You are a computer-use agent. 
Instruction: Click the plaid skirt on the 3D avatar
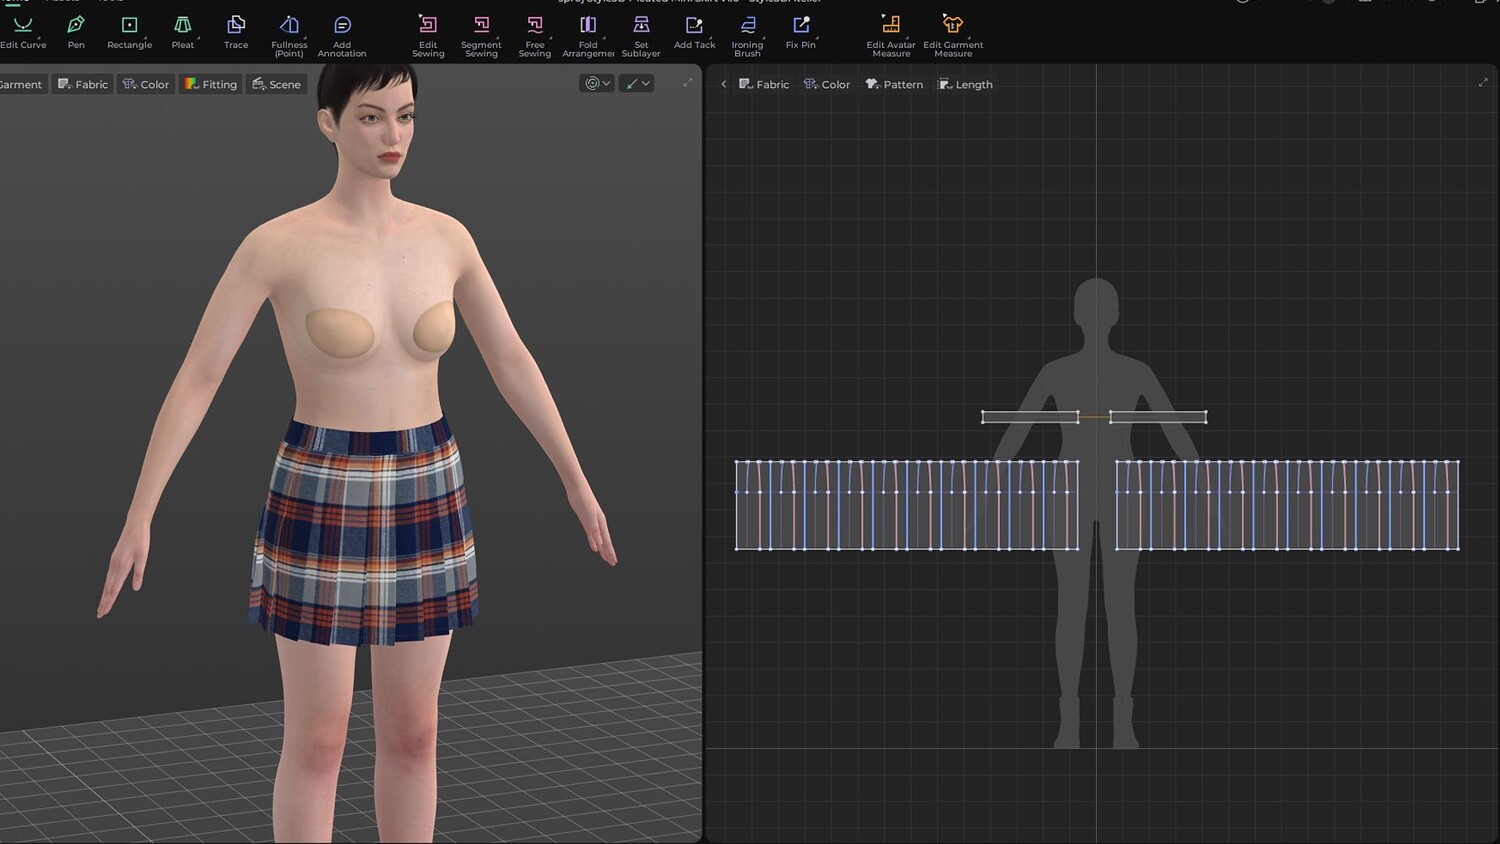click(364, 530)
